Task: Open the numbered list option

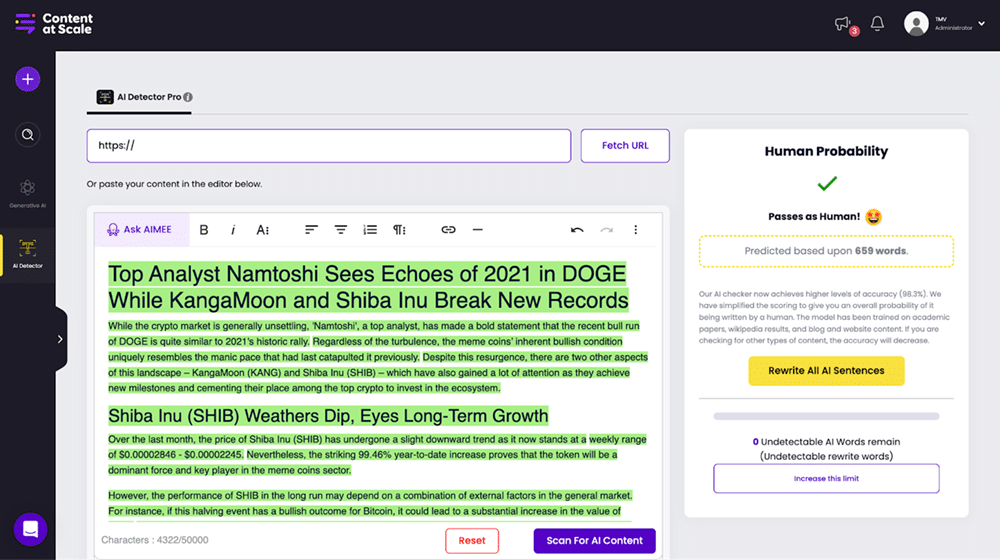Action: (x=370, y=230)
